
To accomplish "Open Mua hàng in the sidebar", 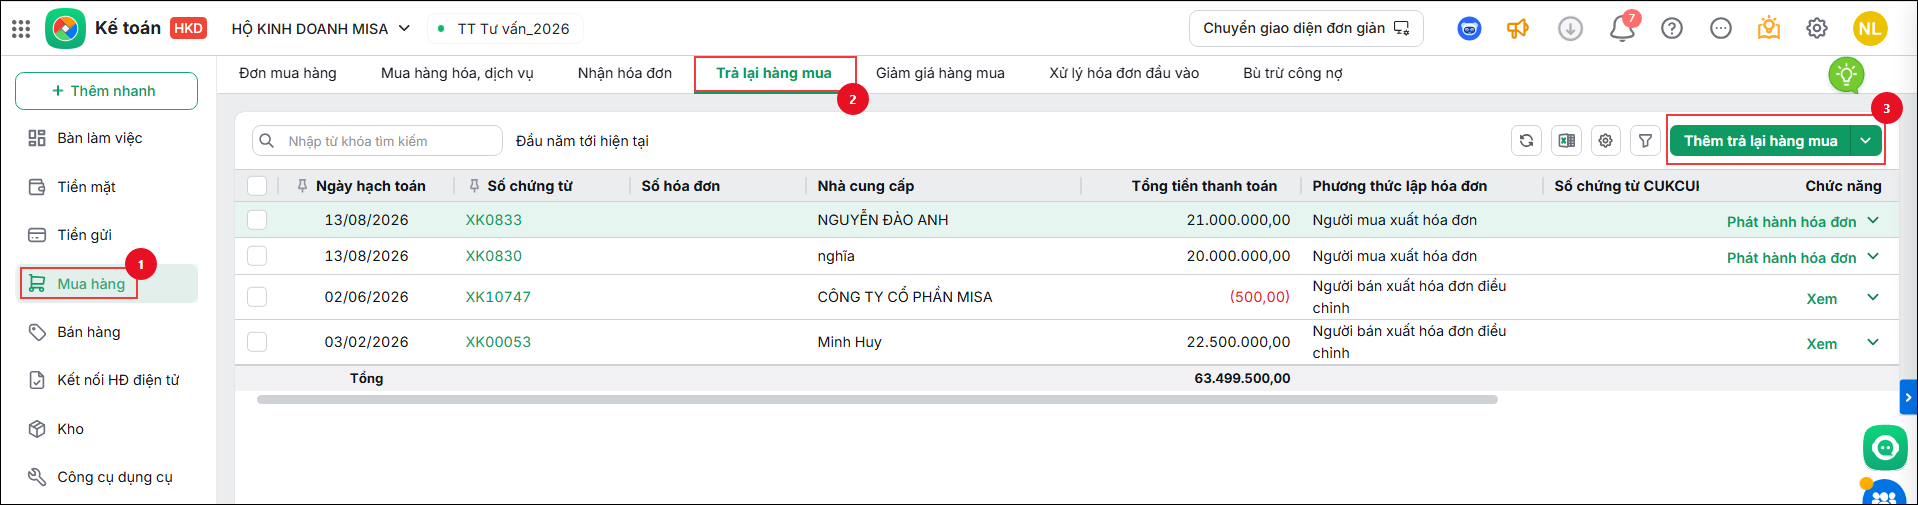I will click(108, 284).
